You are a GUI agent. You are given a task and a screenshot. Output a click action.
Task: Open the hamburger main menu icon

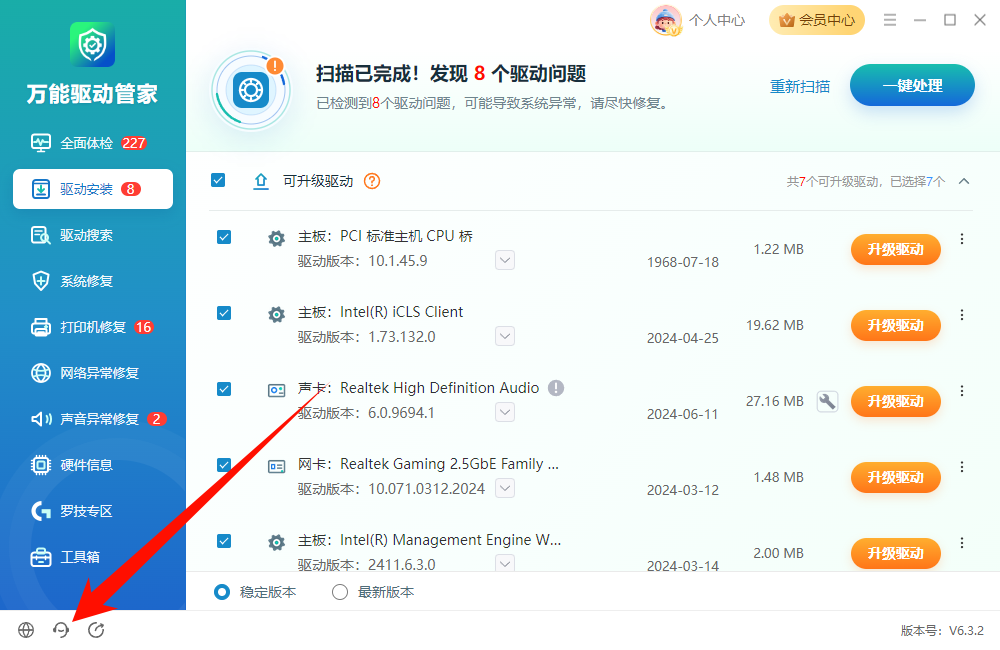point(890,20)
